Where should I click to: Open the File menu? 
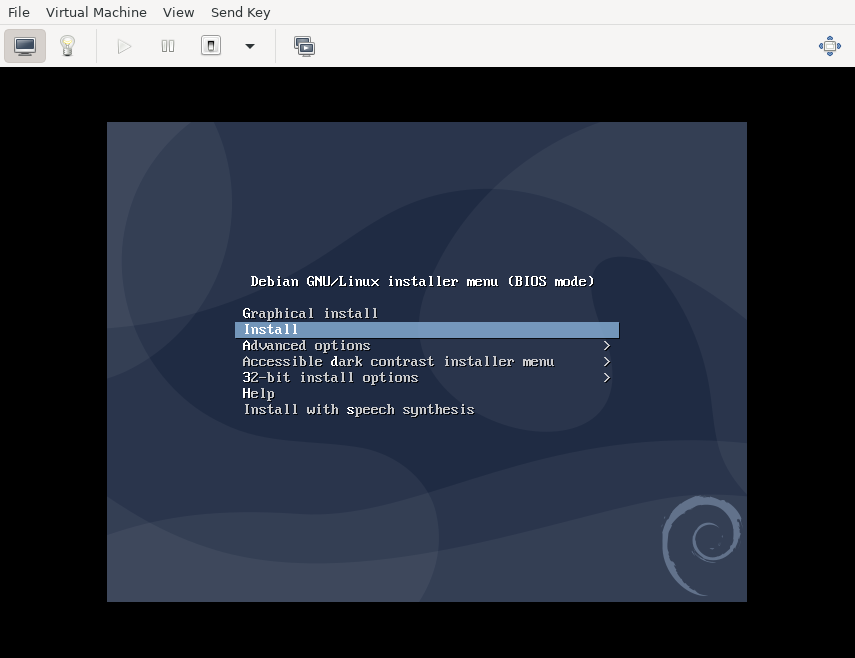(x=19, y=13)
